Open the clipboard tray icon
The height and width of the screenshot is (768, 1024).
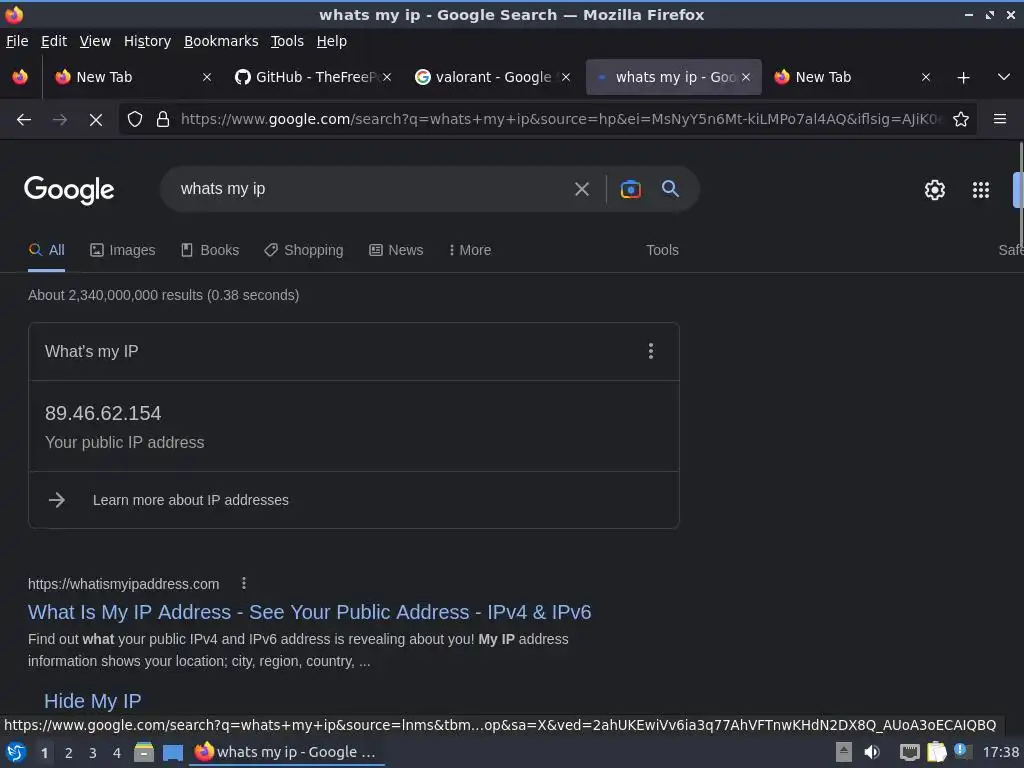pyautogui.click(x=936, y=752)
